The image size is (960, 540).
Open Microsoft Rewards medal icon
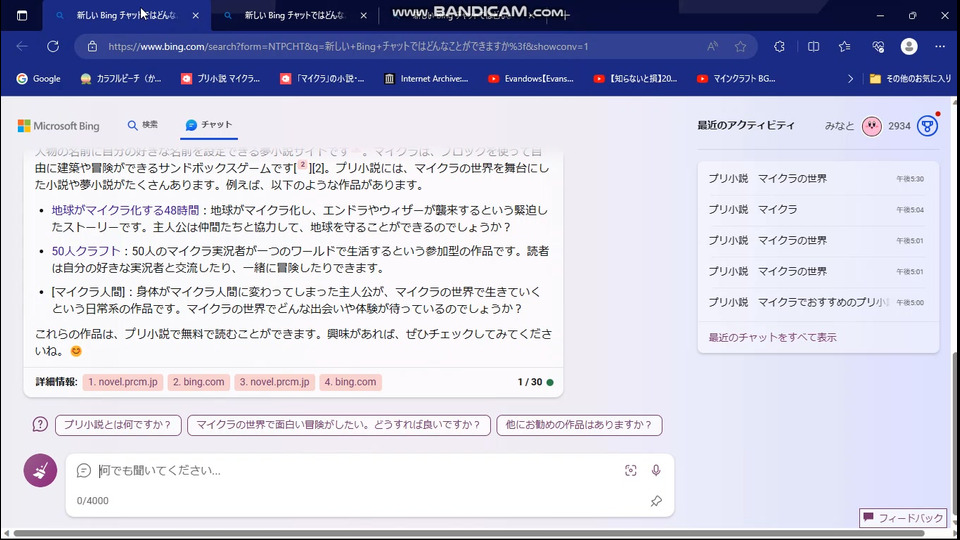[x=928, y=126]
